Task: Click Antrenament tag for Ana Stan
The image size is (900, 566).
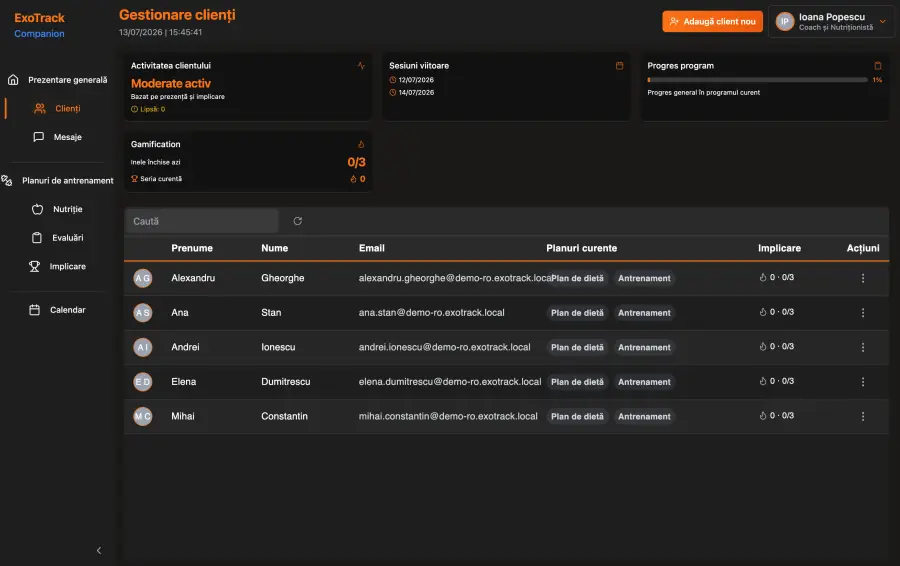Action: 644,313
